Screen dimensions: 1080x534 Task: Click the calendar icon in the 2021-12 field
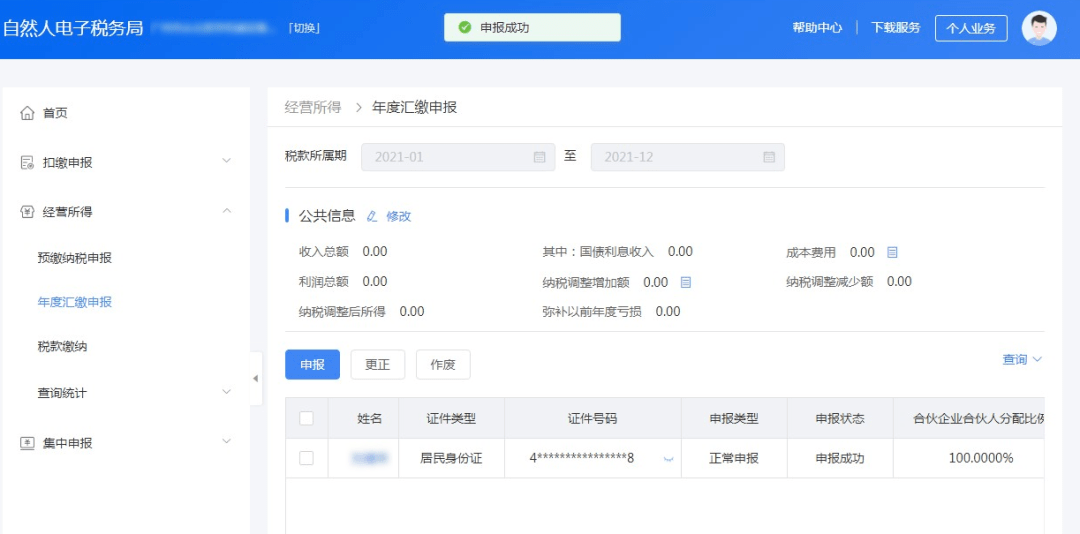pyautogui.click(x=769, y=157)
